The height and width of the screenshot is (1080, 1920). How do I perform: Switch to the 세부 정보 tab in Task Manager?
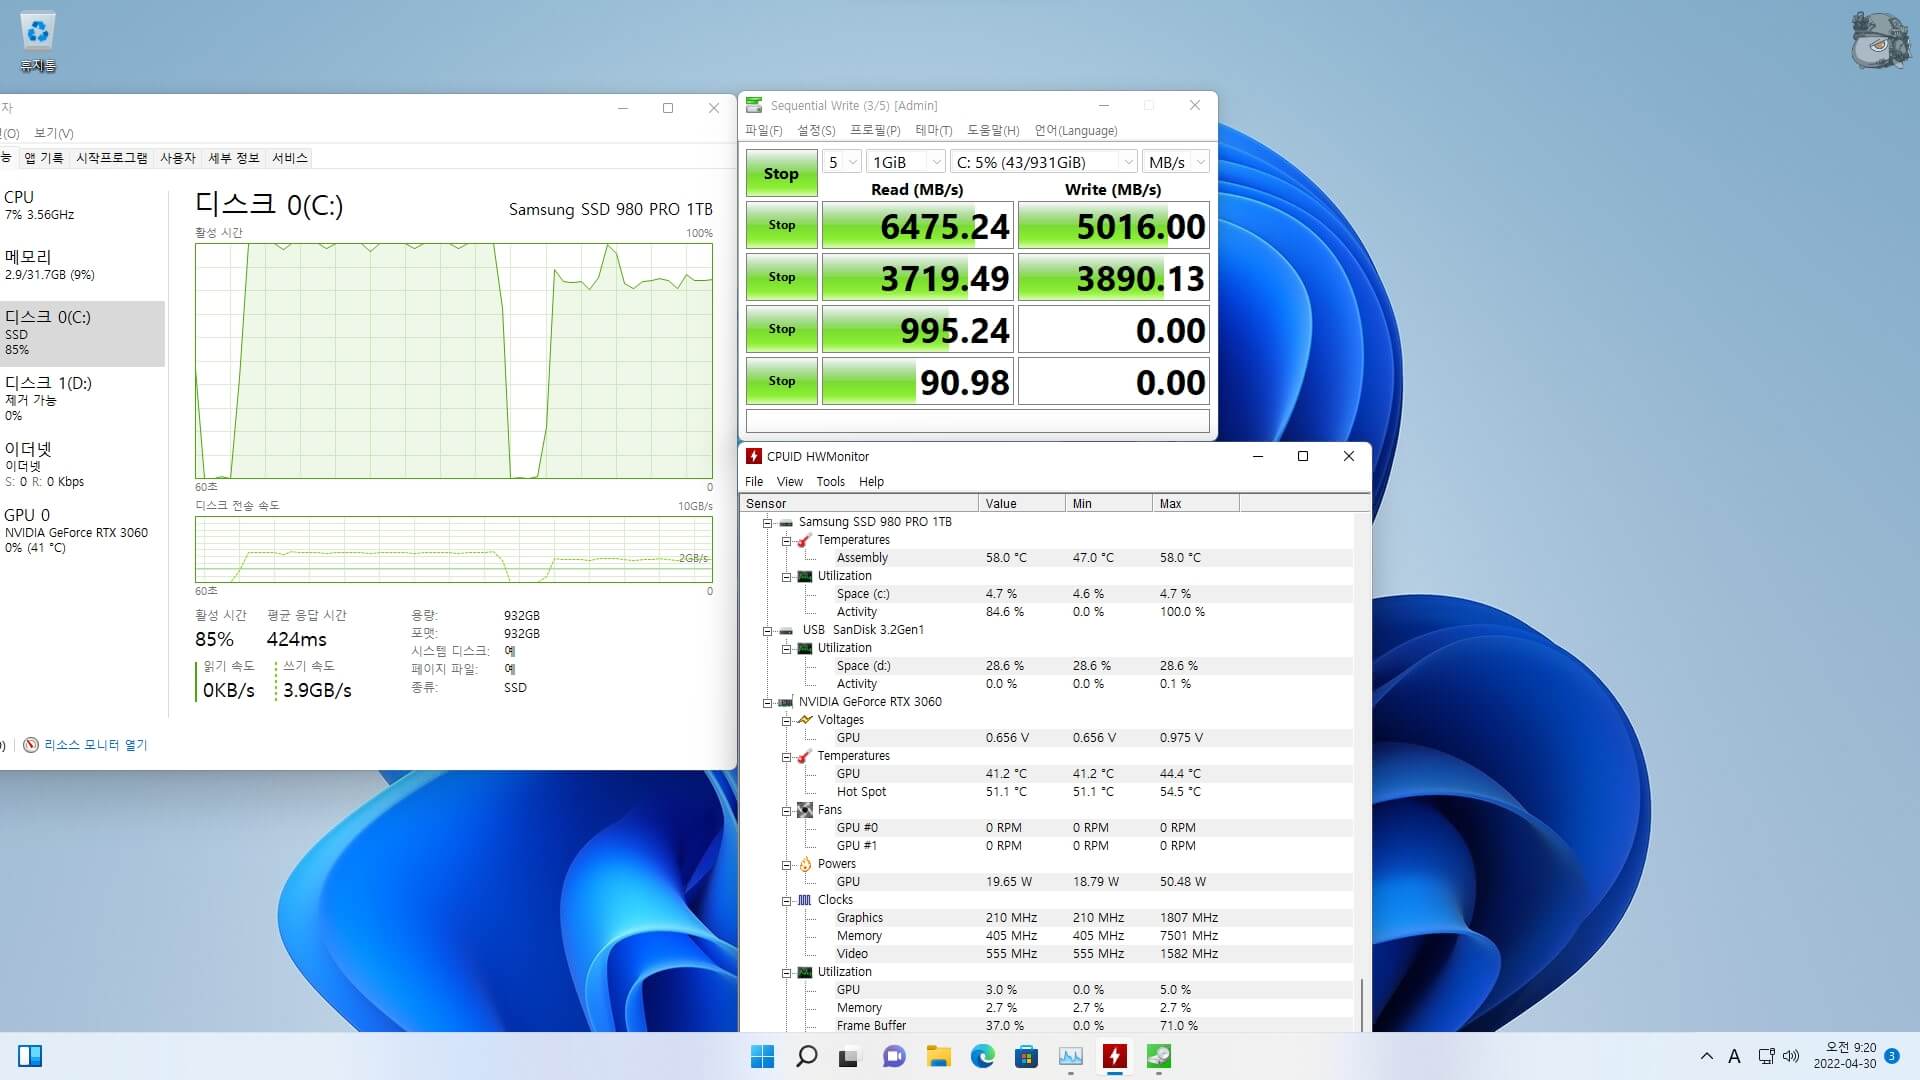233,158
